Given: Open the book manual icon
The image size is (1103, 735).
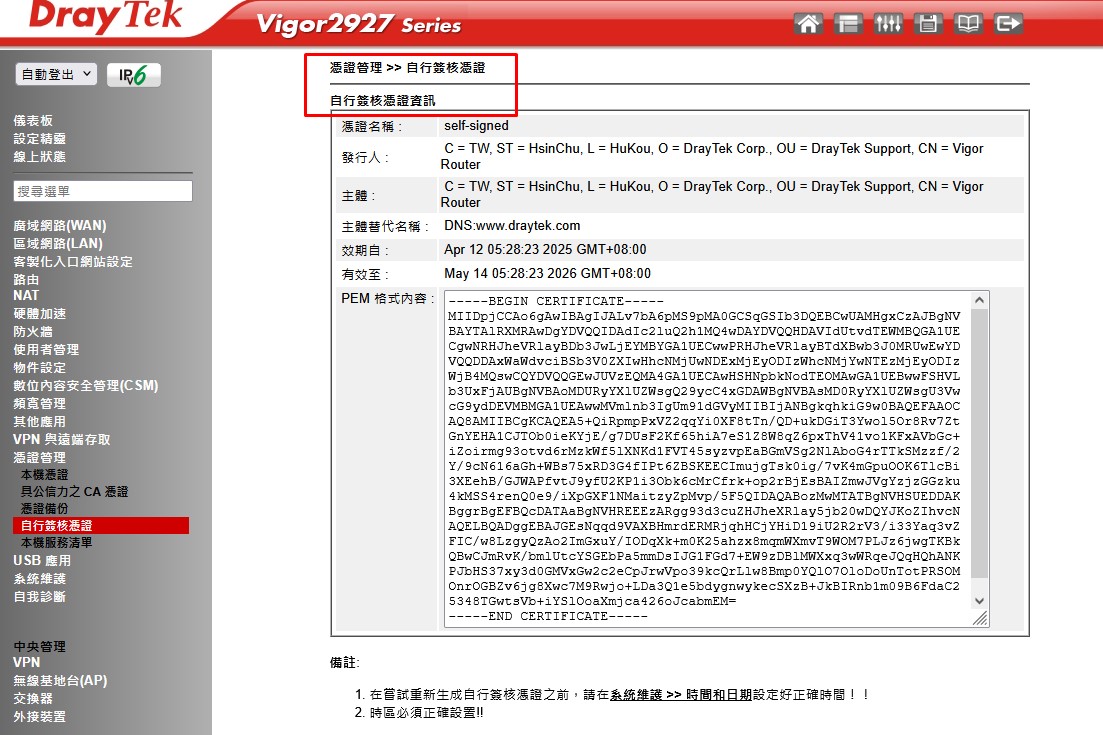Looking at the screenshot, I should (x=968, y=24).
